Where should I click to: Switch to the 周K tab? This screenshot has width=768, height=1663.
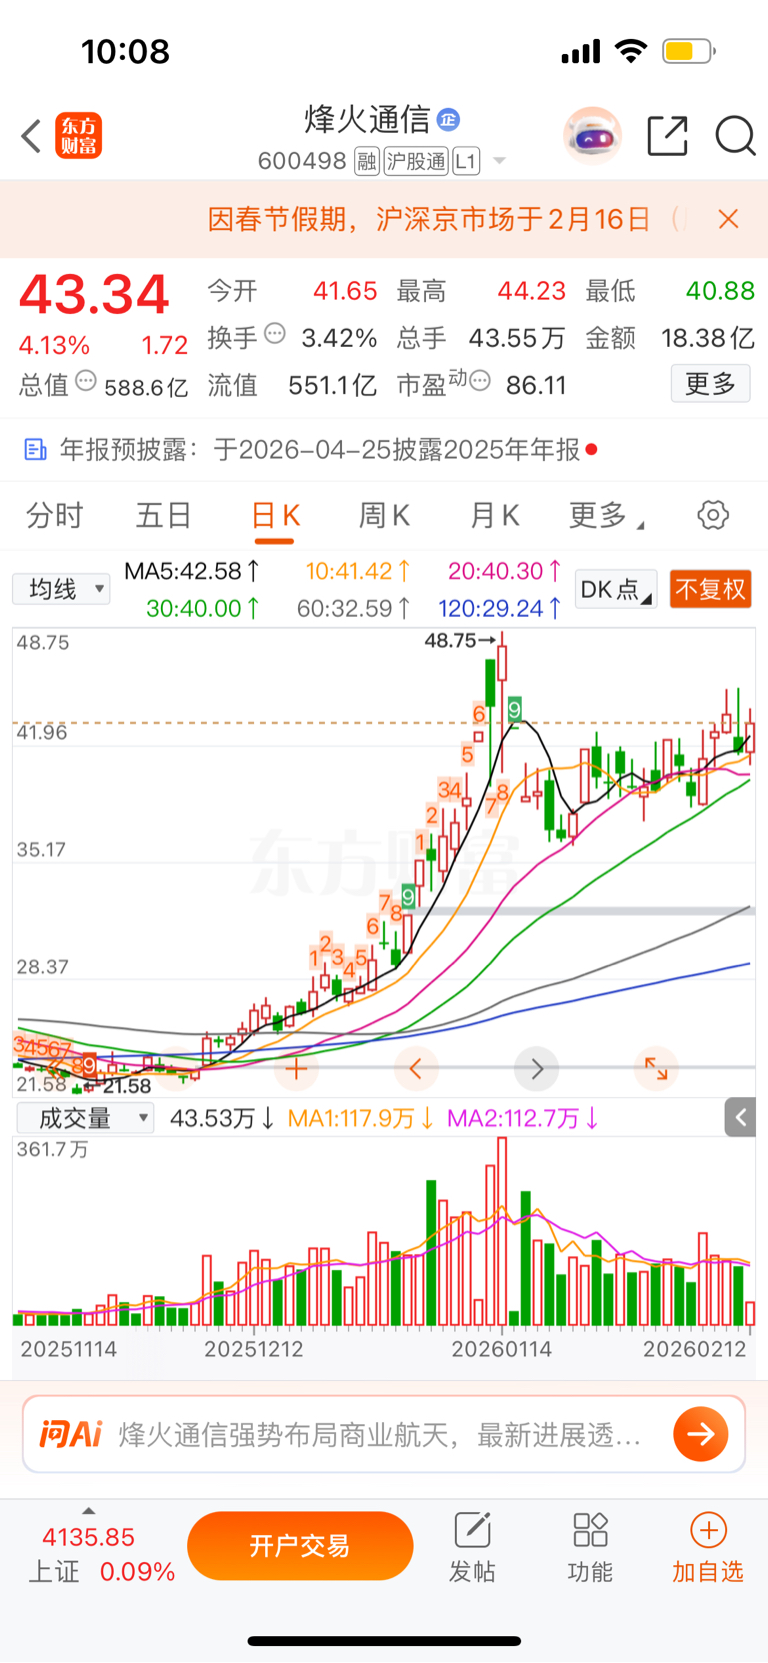pyautogui.click(x=384, y=516)
